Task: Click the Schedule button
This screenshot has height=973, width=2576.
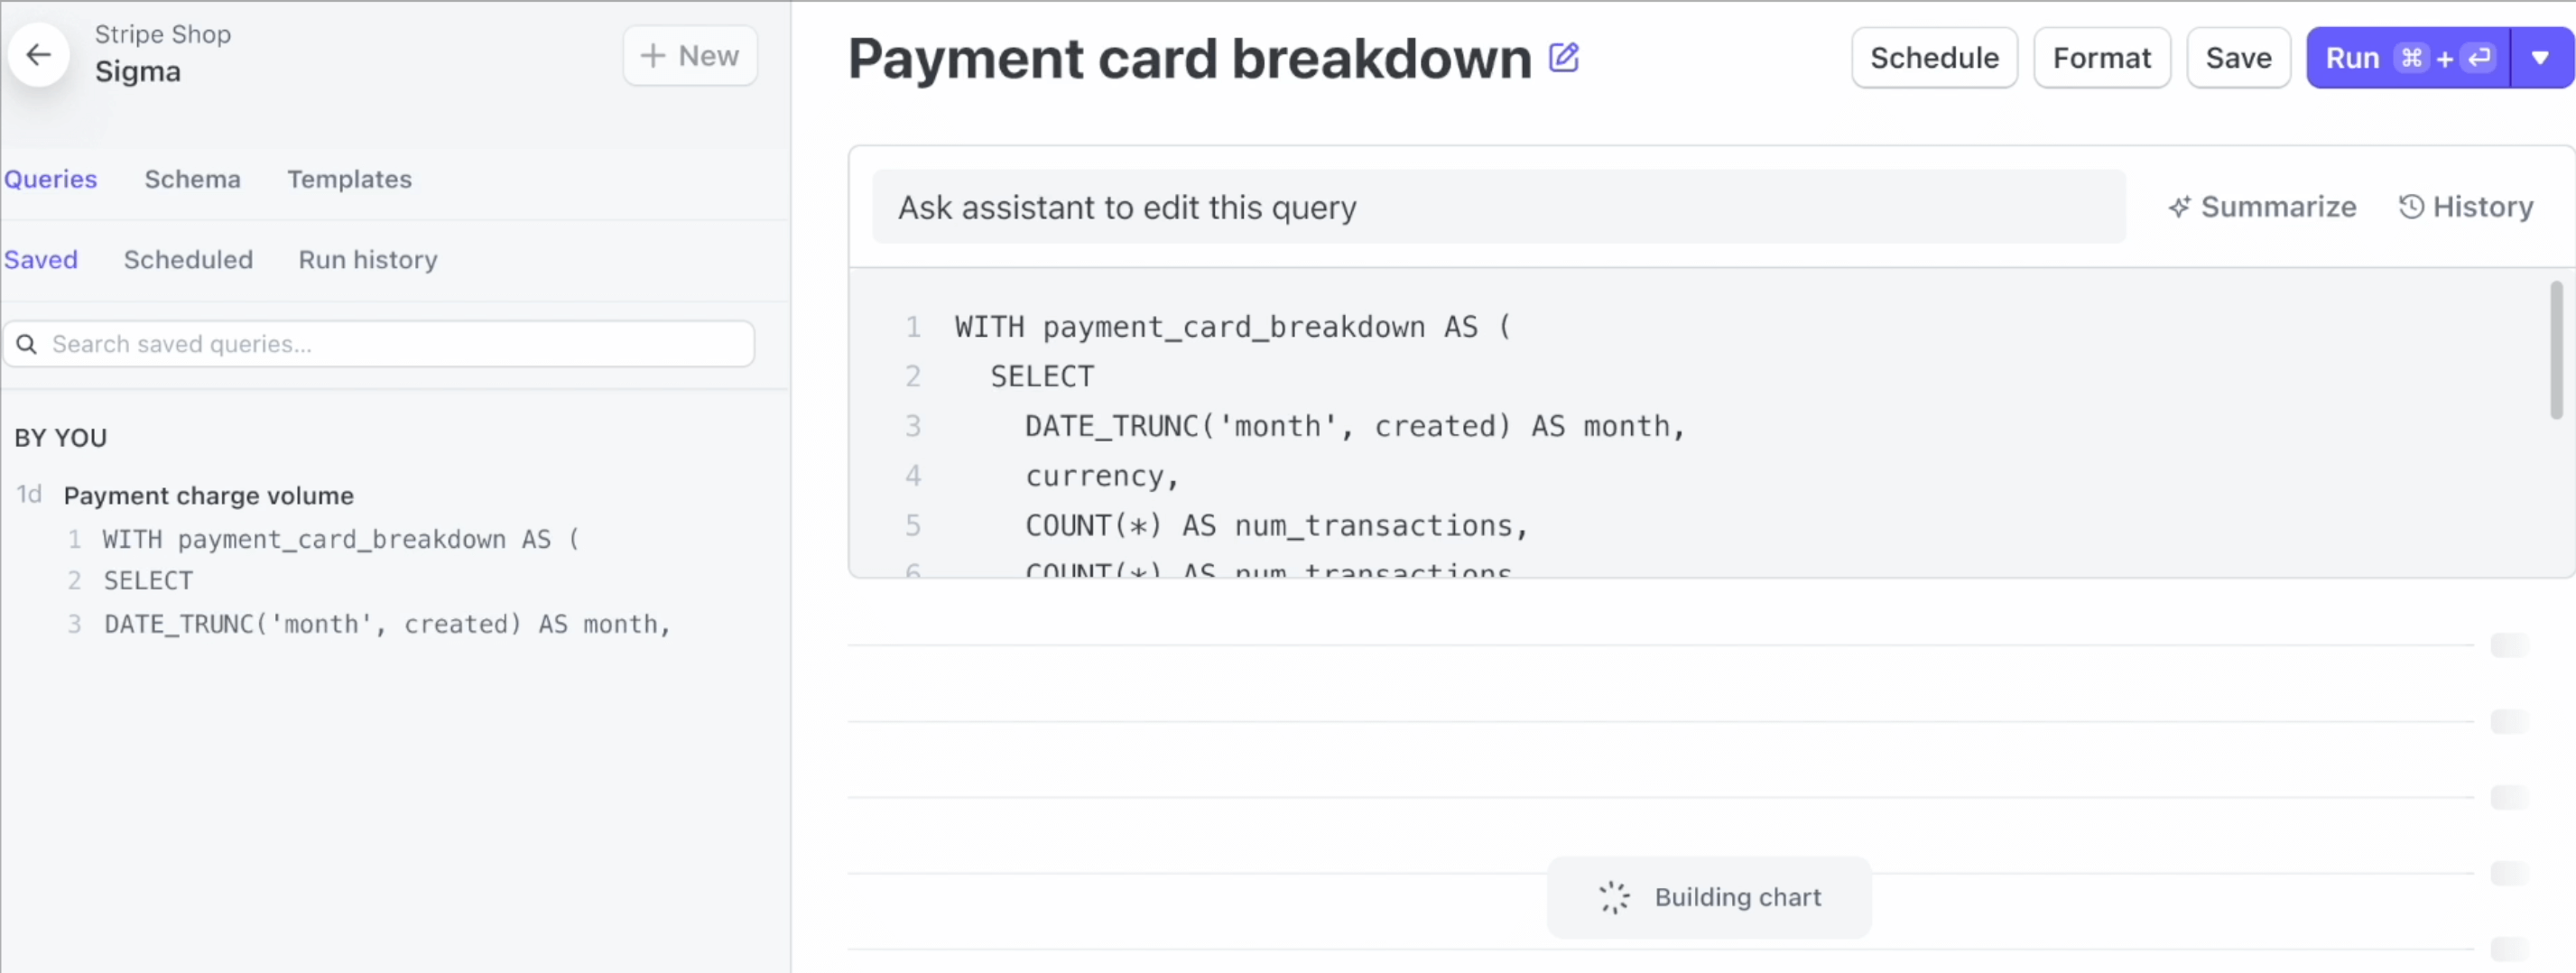Action: pyautogui.click(x=1934, y=58)
